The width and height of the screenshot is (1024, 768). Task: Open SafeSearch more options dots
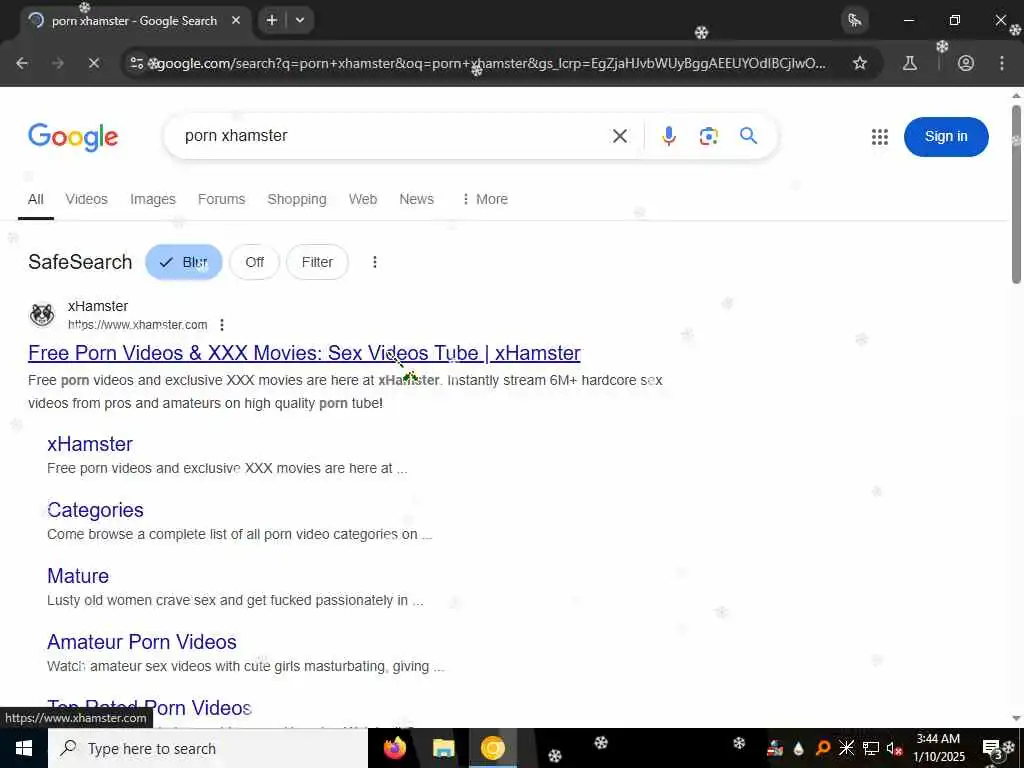click(374, 262)
